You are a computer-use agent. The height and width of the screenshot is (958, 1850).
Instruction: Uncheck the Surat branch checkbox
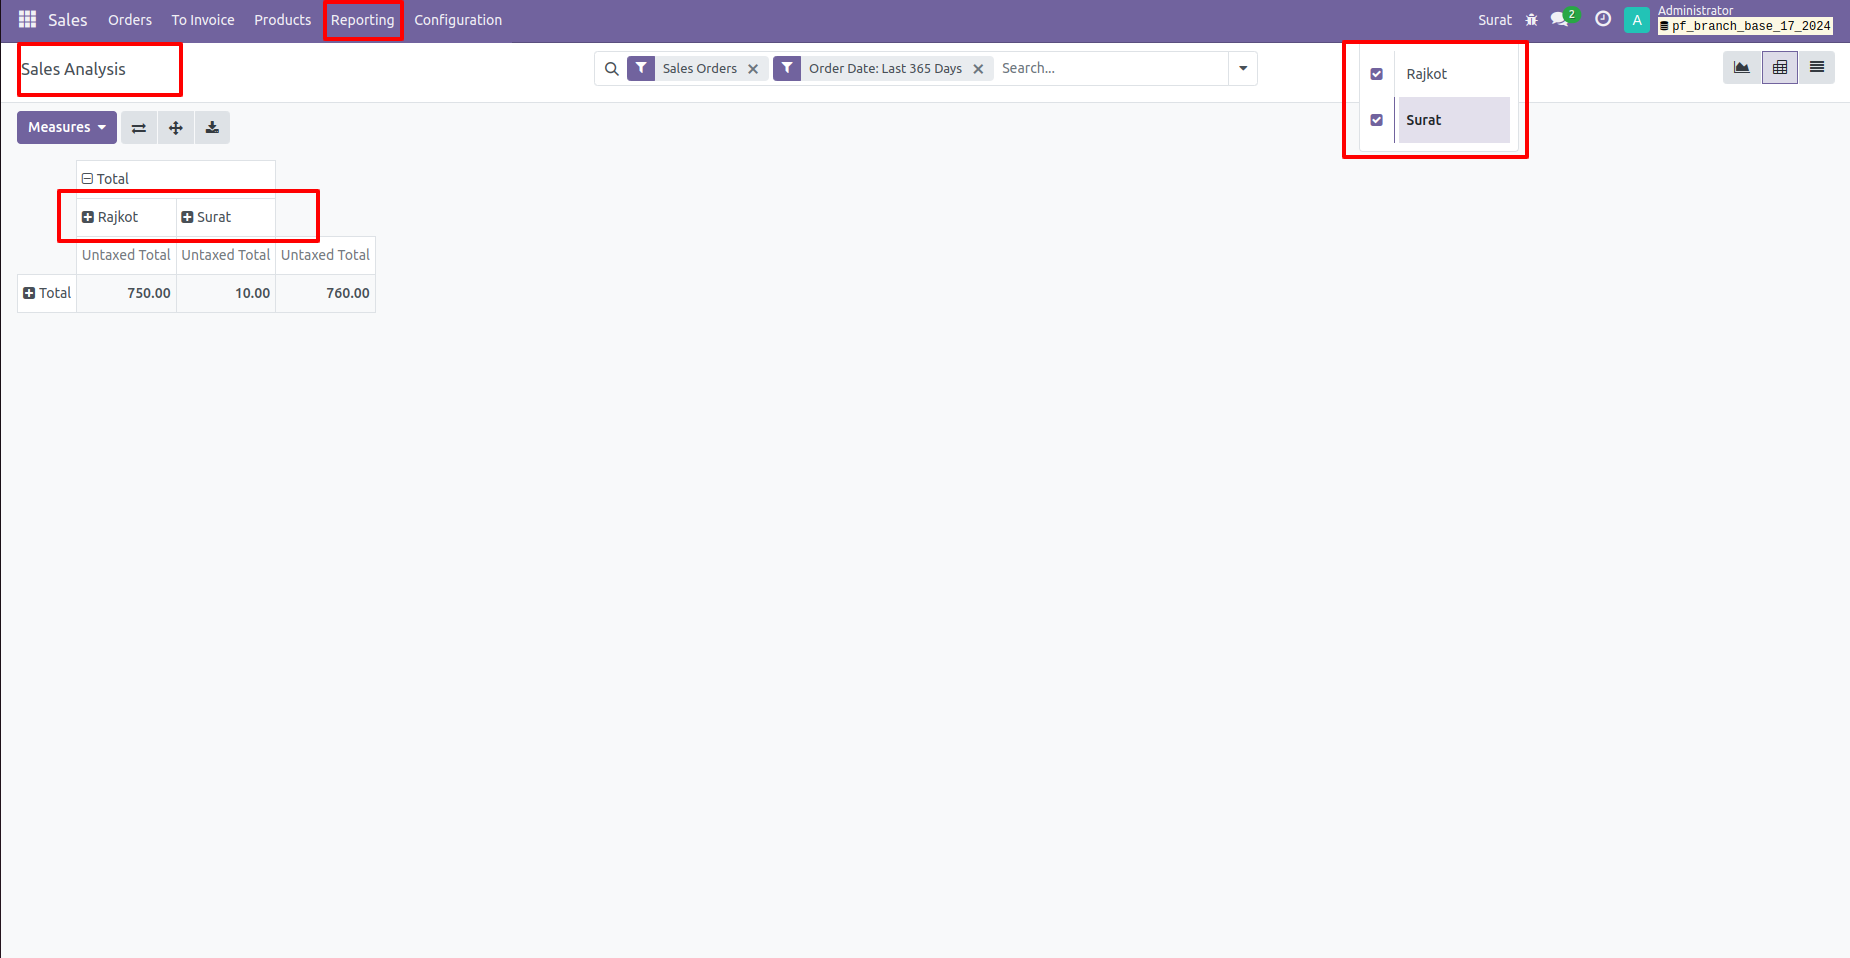pos(1377,120)
